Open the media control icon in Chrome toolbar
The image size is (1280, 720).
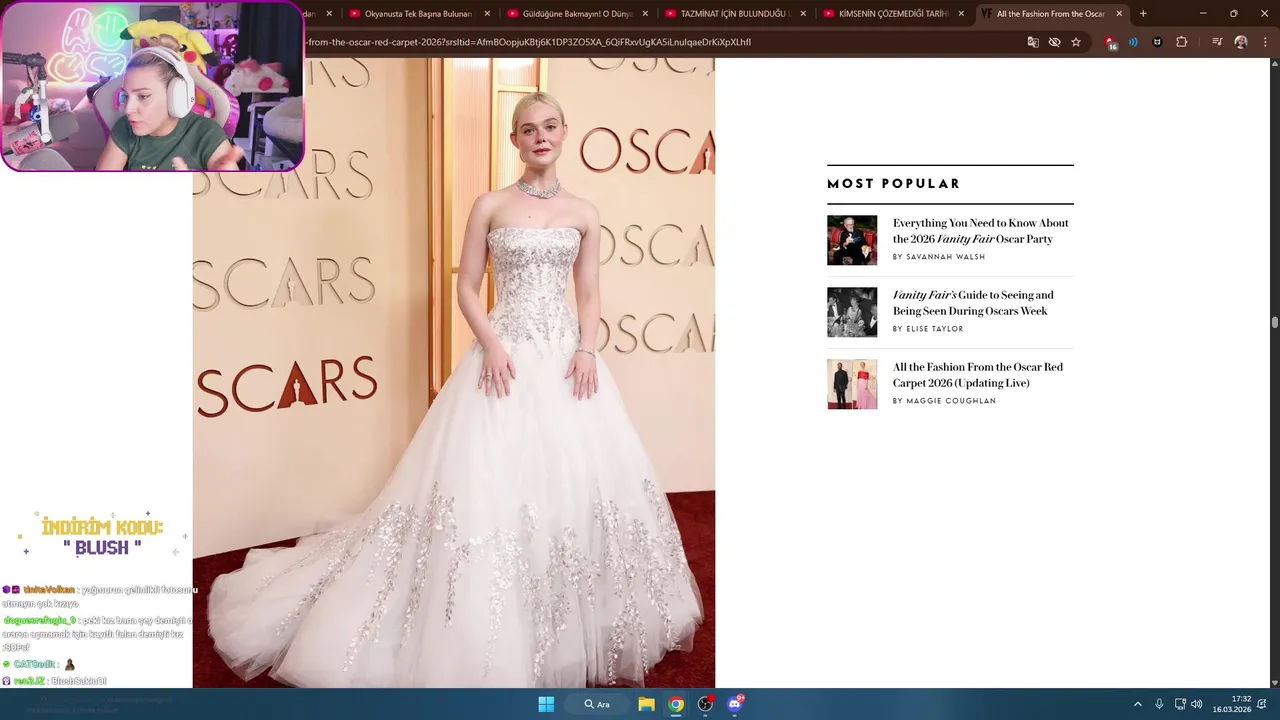[x=1217, y=42]
